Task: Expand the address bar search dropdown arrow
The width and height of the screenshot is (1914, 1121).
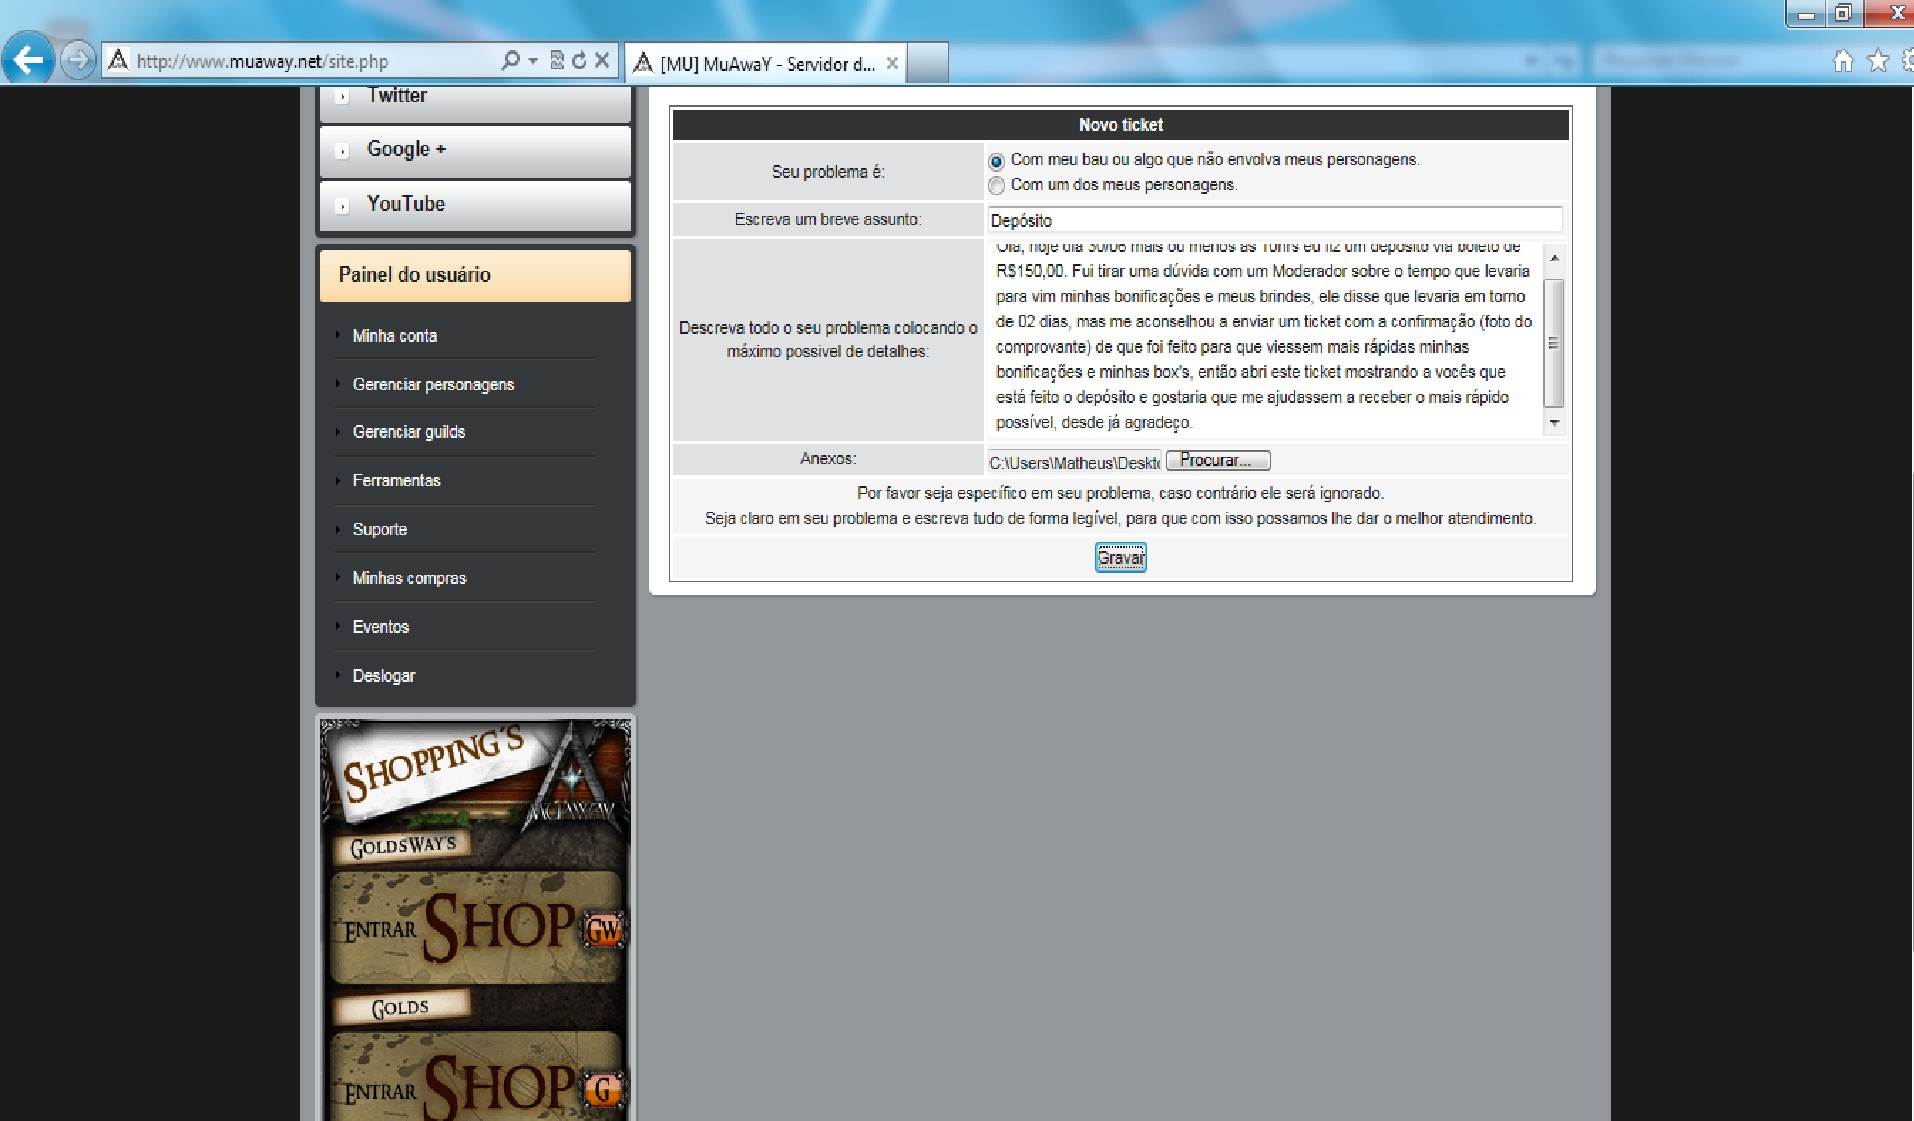Action: (x=533, y=61)
